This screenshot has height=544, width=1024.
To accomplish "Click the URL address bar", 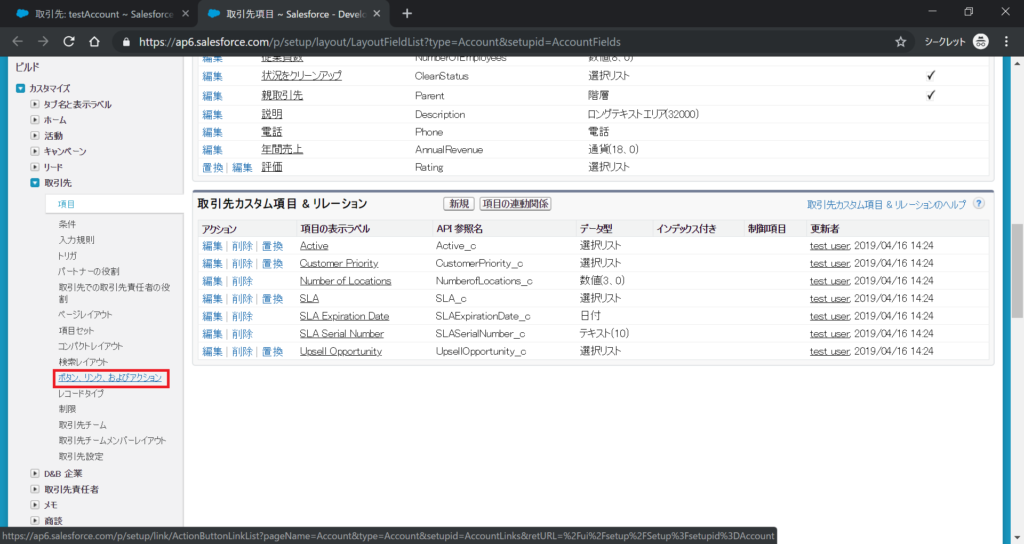I will coord(500,42).
